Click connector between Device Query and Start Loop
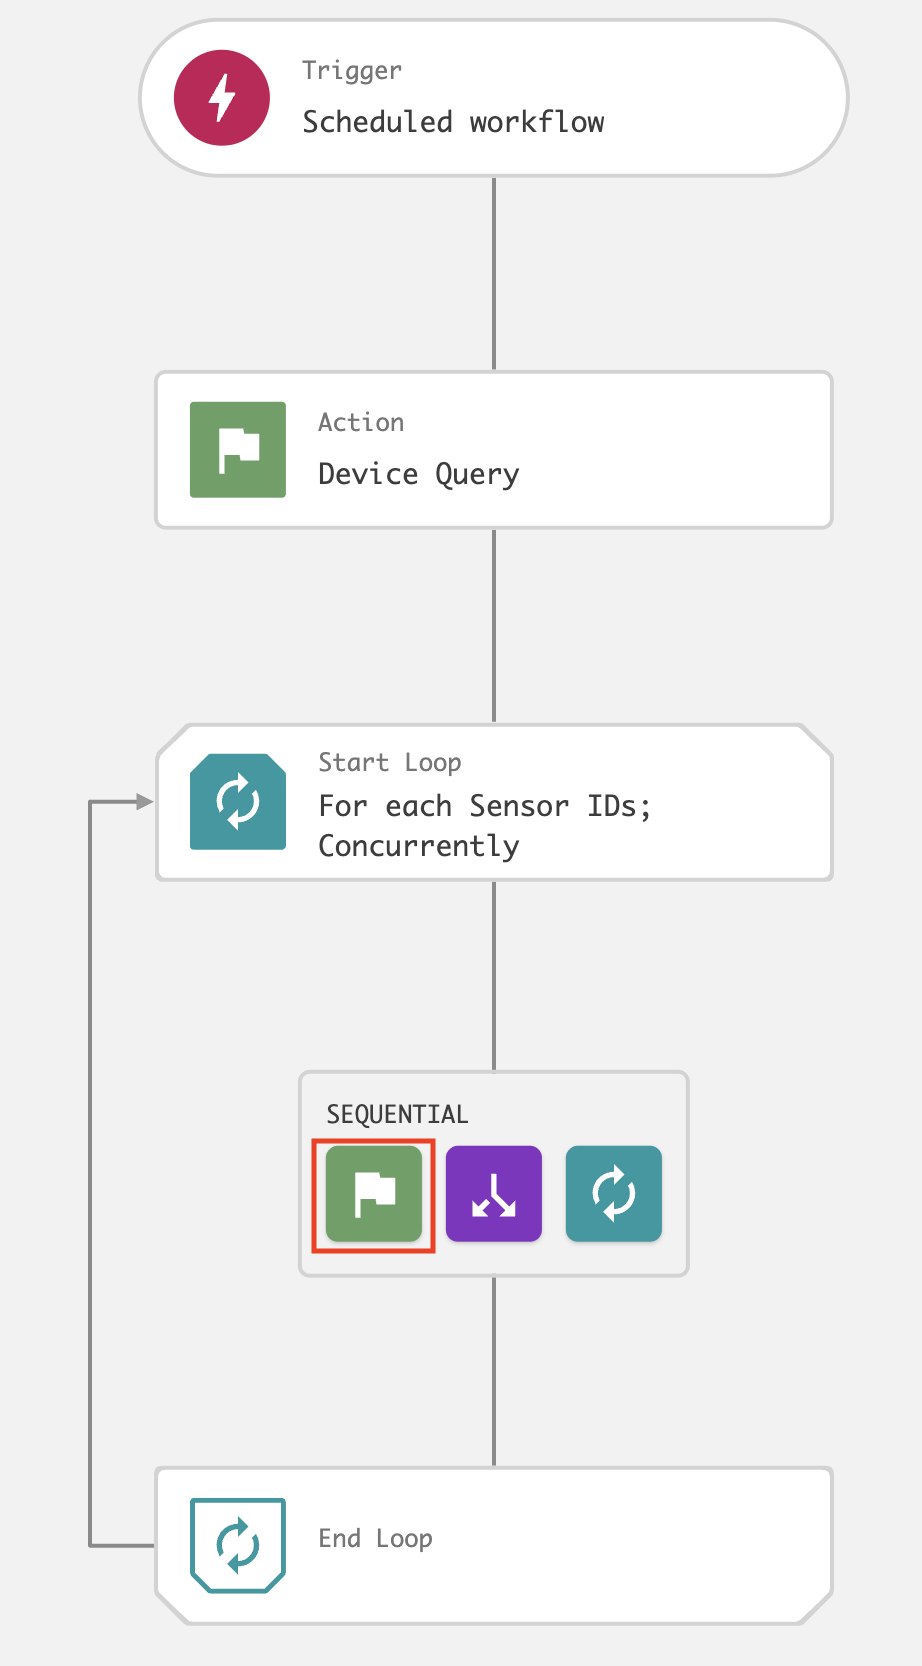Image resolution: width=922 pixels, height=1666 pixels. 494,626
